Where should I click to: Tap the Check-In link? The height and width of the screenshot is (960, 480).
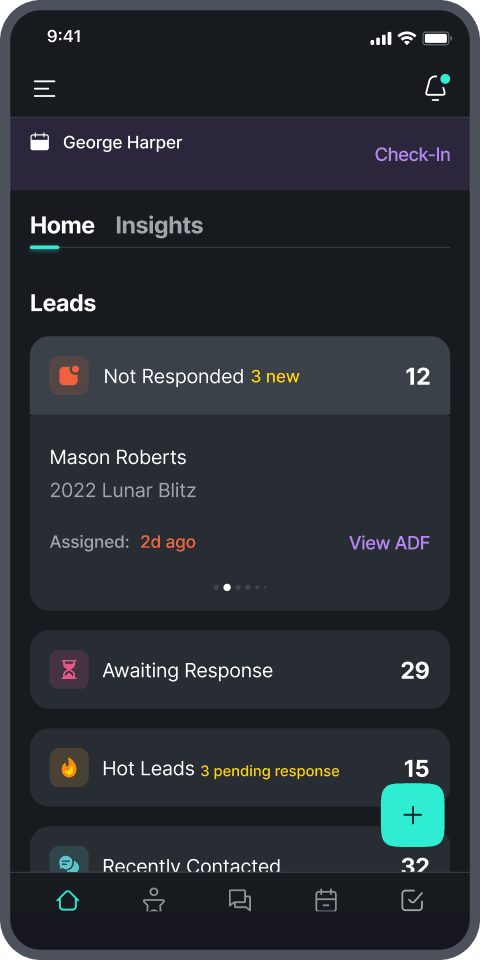[x=413, y=154]
